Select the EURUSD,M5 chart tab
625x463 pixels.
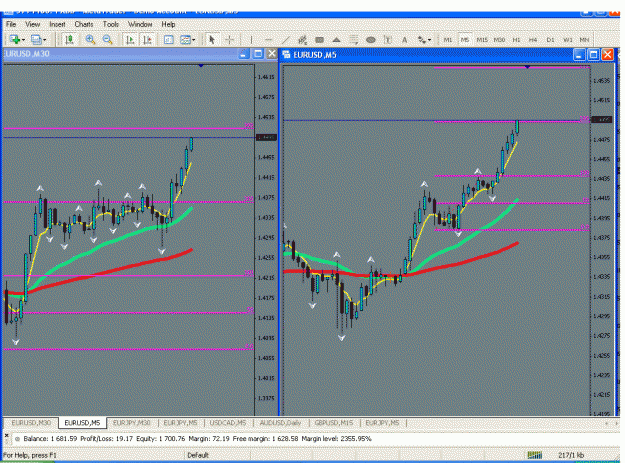[x=82, y=423]
